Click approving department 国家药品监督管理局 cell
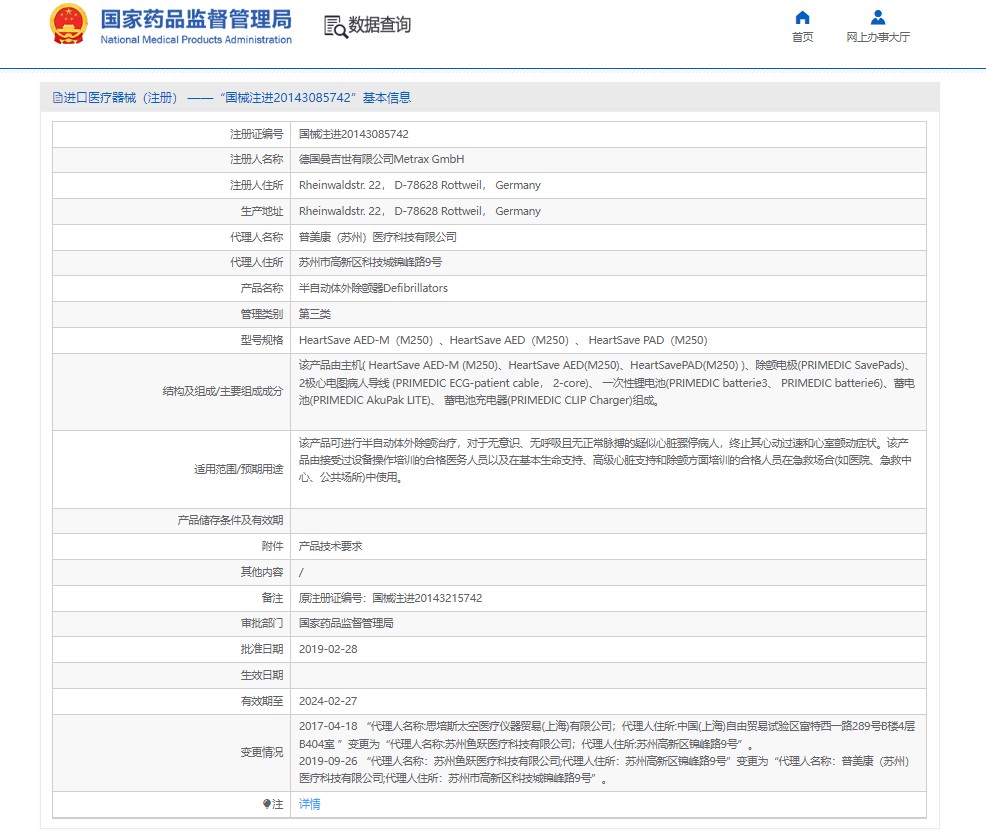 click(x=346, y=623)
